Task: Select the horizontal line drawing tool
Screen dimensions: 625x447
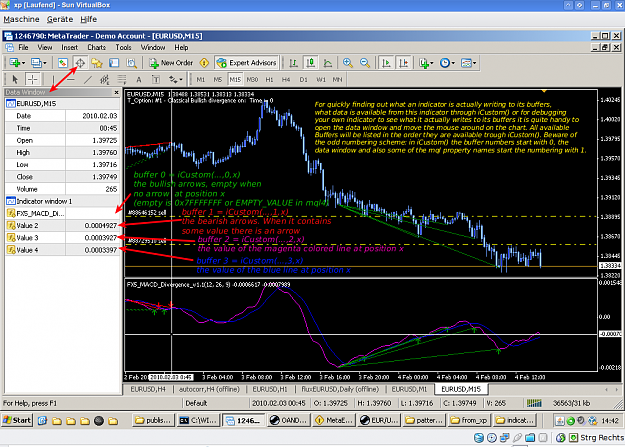Action: click(x=71, y=80)
